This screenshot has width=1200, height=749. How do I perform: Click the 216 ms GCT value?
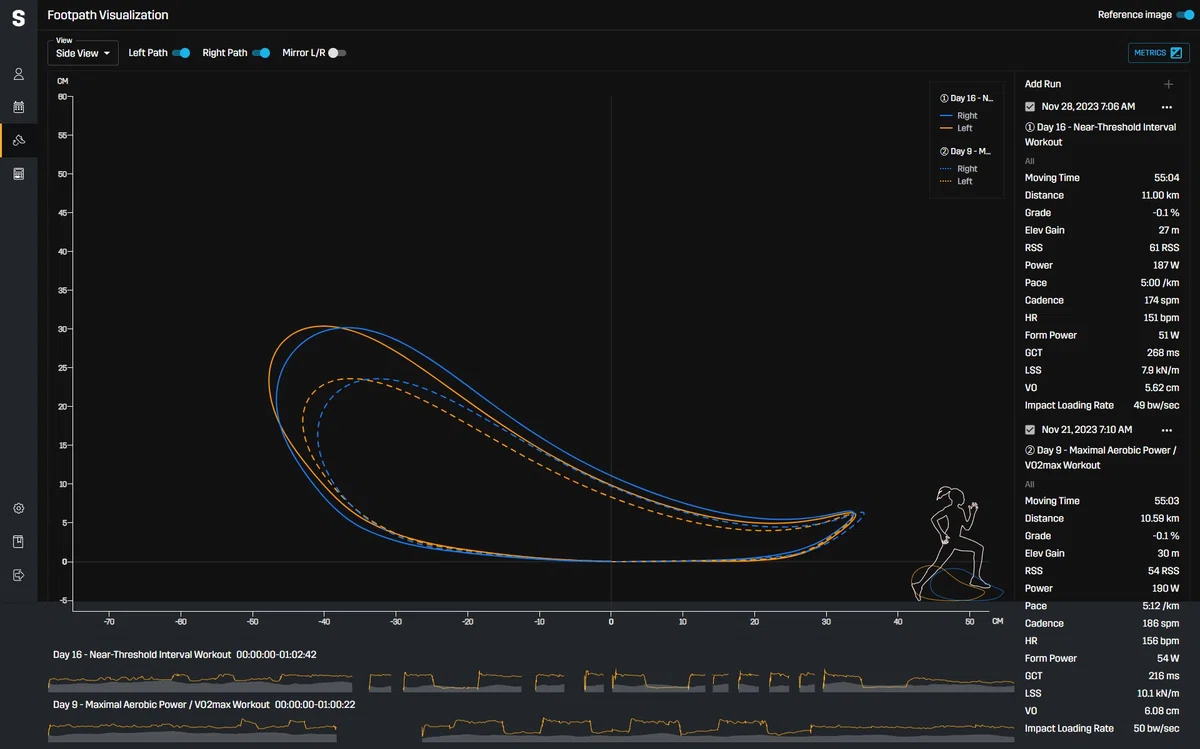click(x=1164, y=676)
